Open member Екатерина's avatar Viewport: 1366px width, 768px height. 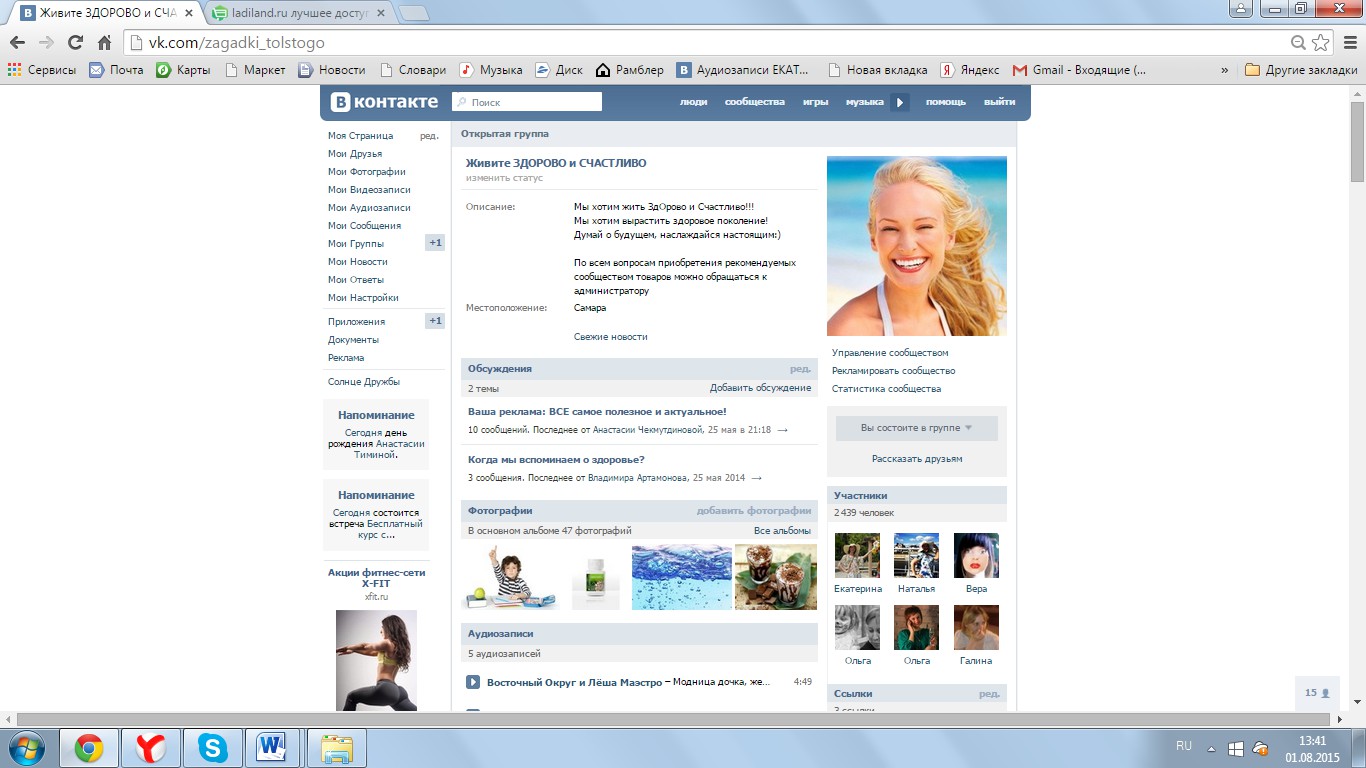click(857, 555)
